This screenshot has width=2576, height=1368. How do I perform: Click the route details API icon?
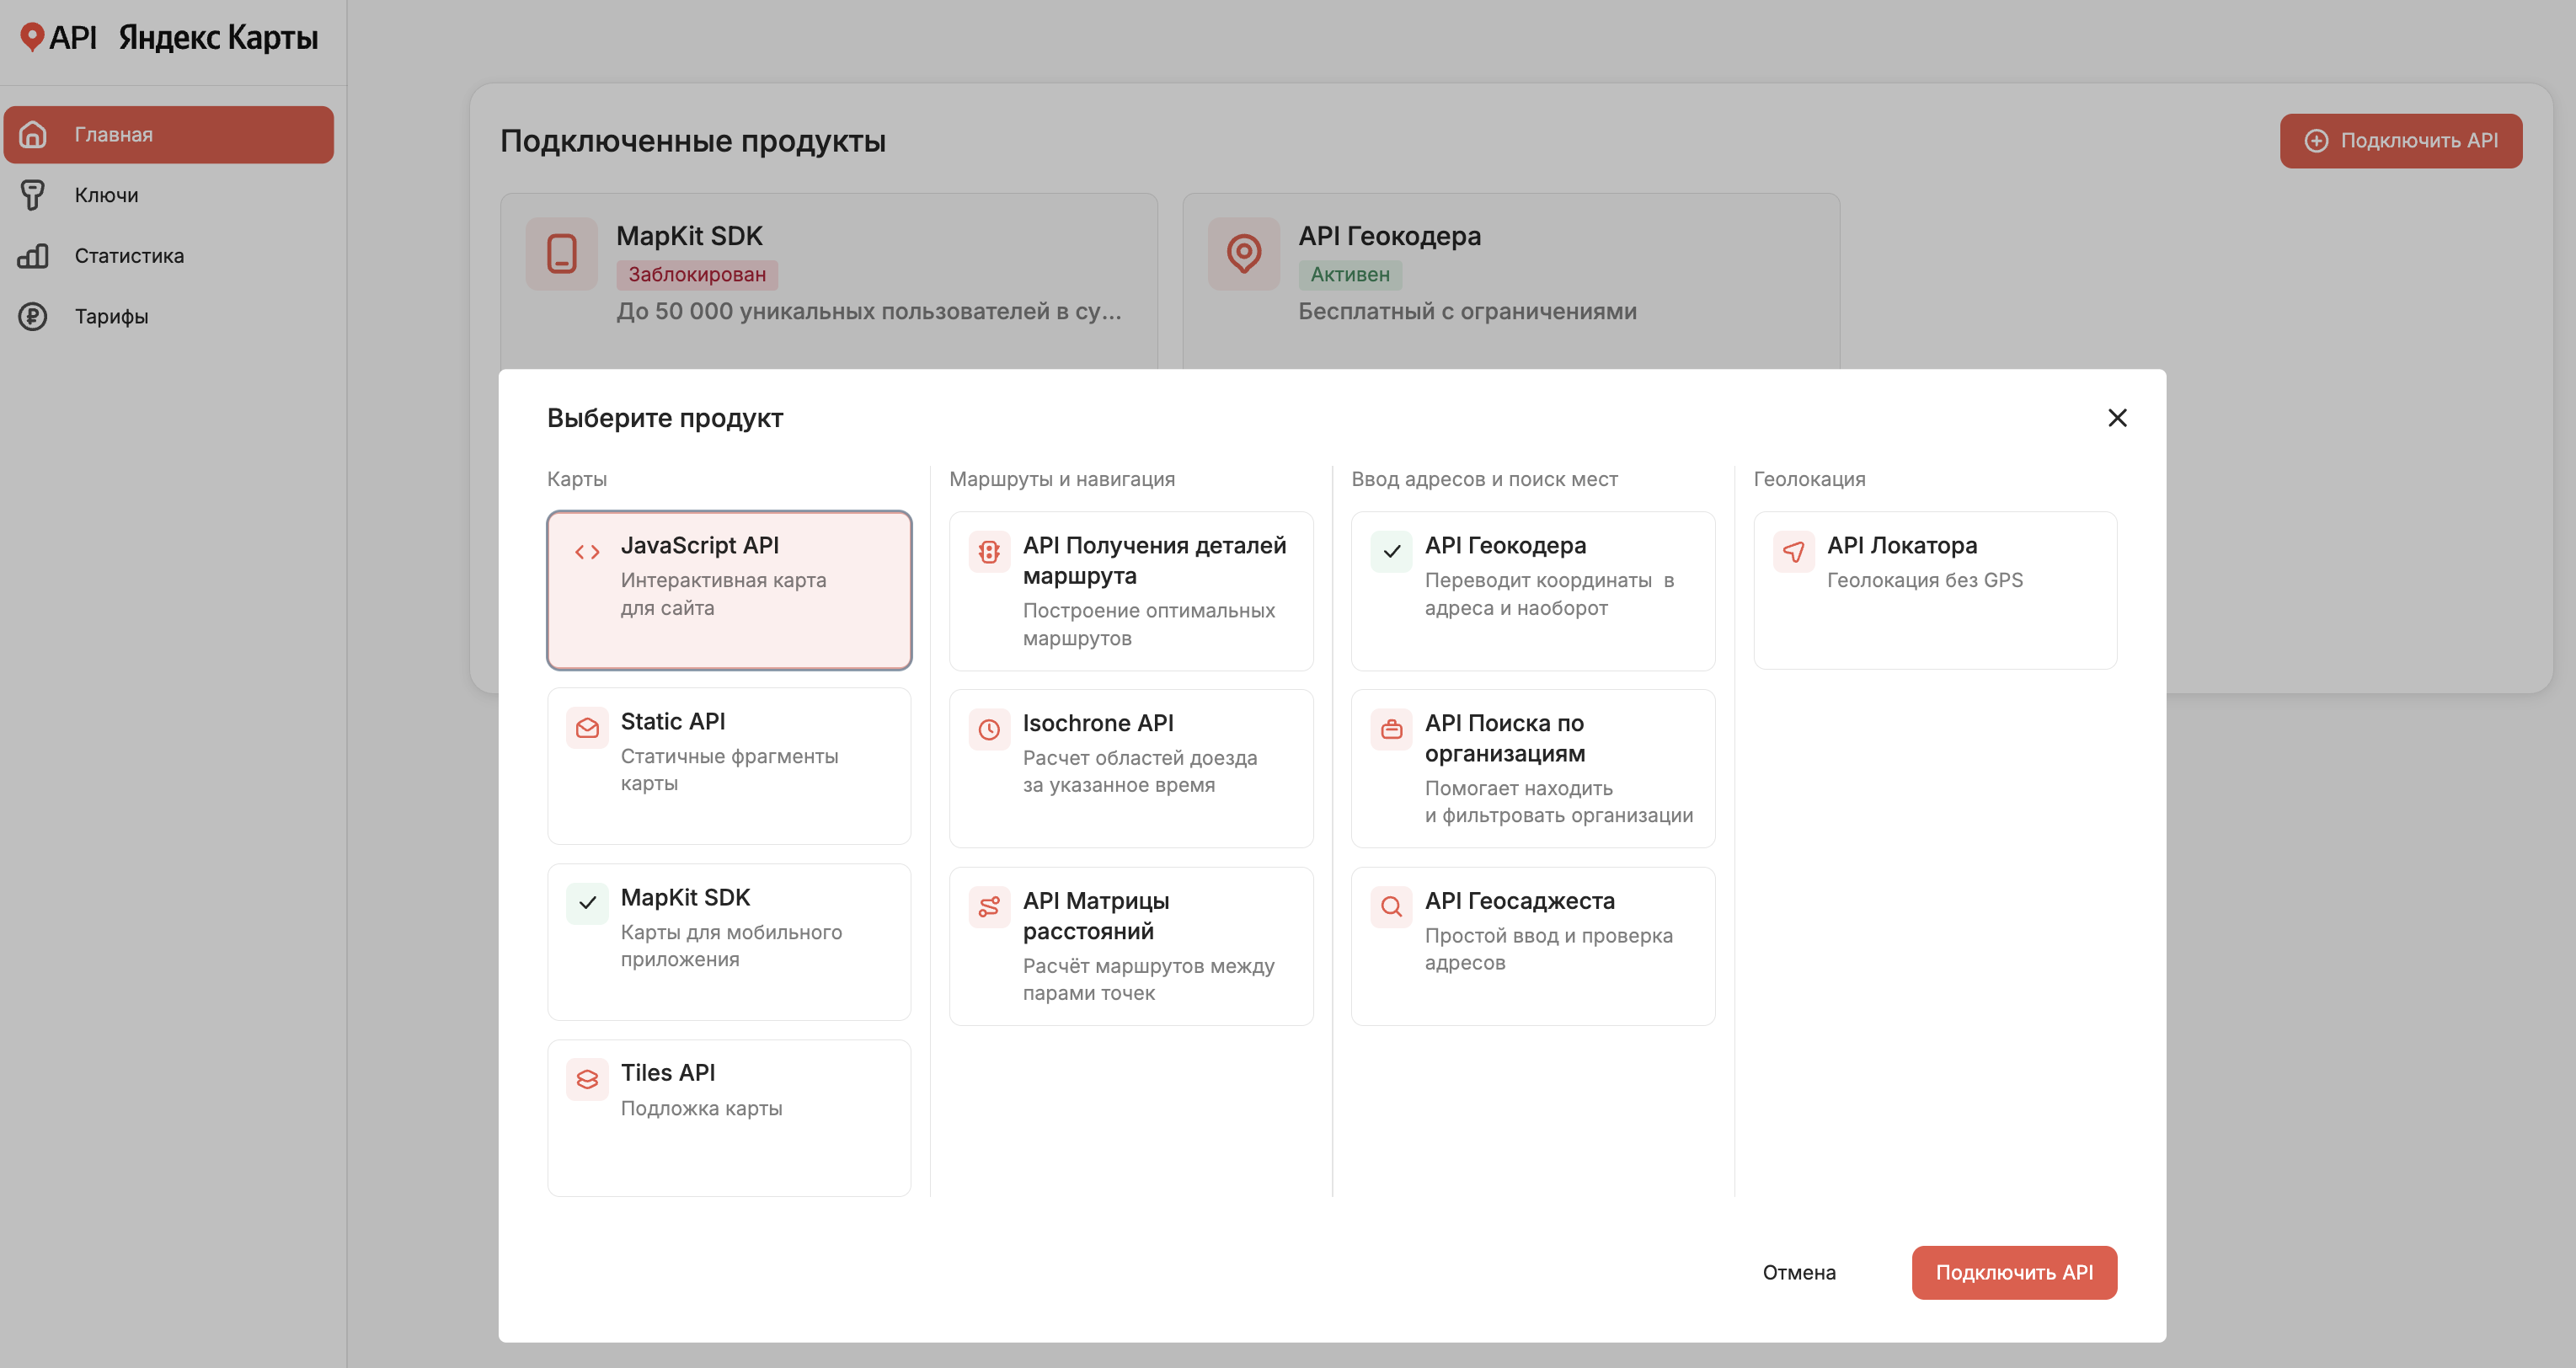tap(989, 552)
